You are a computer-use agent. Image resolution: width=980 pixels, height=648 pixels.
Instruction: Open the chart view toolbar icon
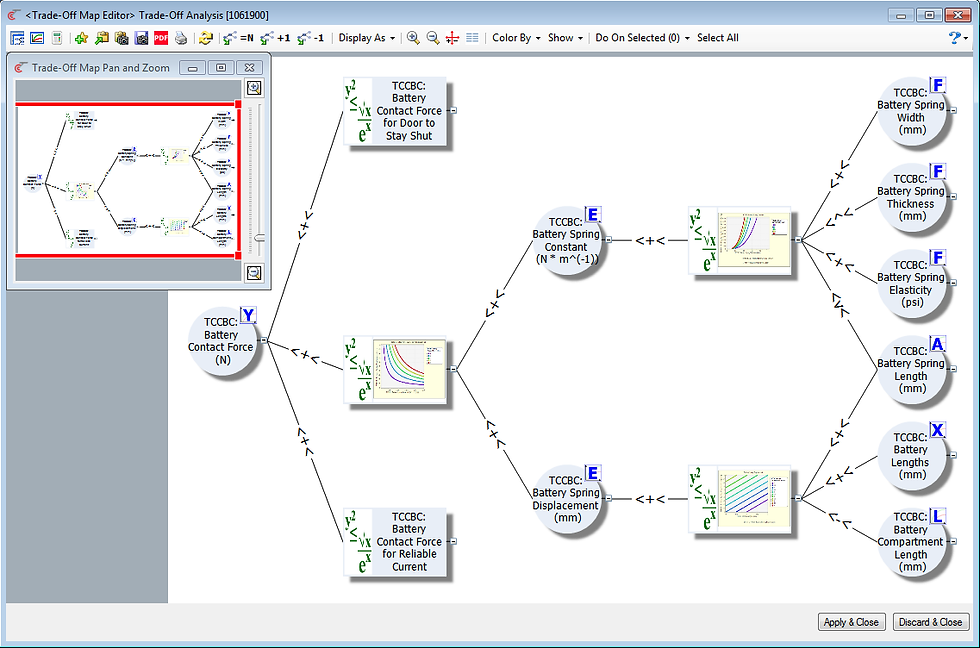pos(37,38)
